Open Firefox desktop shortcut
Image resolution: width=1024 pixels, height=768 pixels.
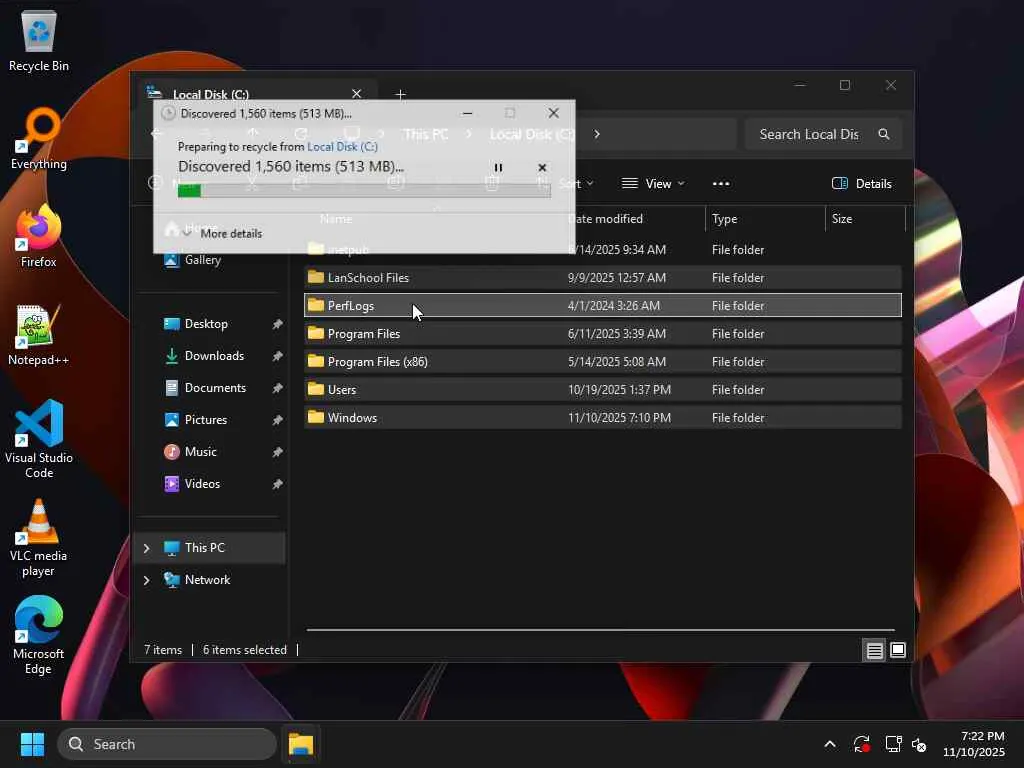[39, 237]
